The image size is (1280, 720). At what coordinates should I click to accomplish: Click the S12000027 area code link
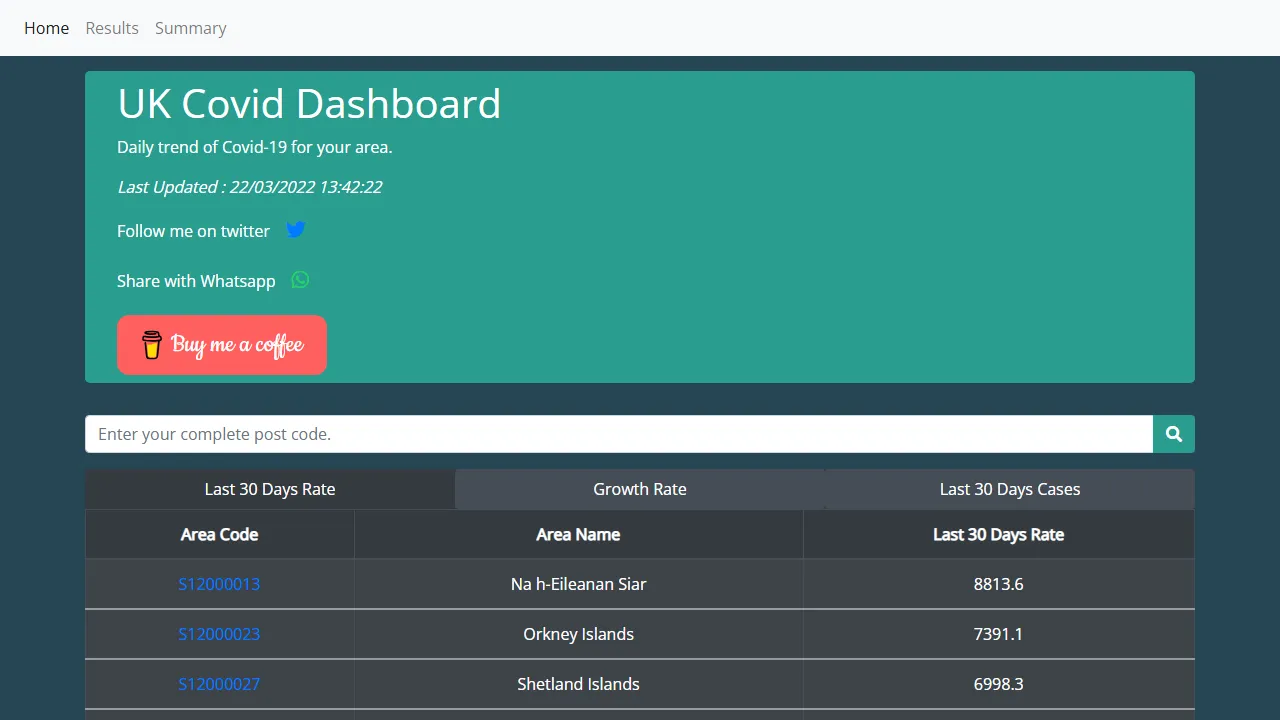pos(219,683)
